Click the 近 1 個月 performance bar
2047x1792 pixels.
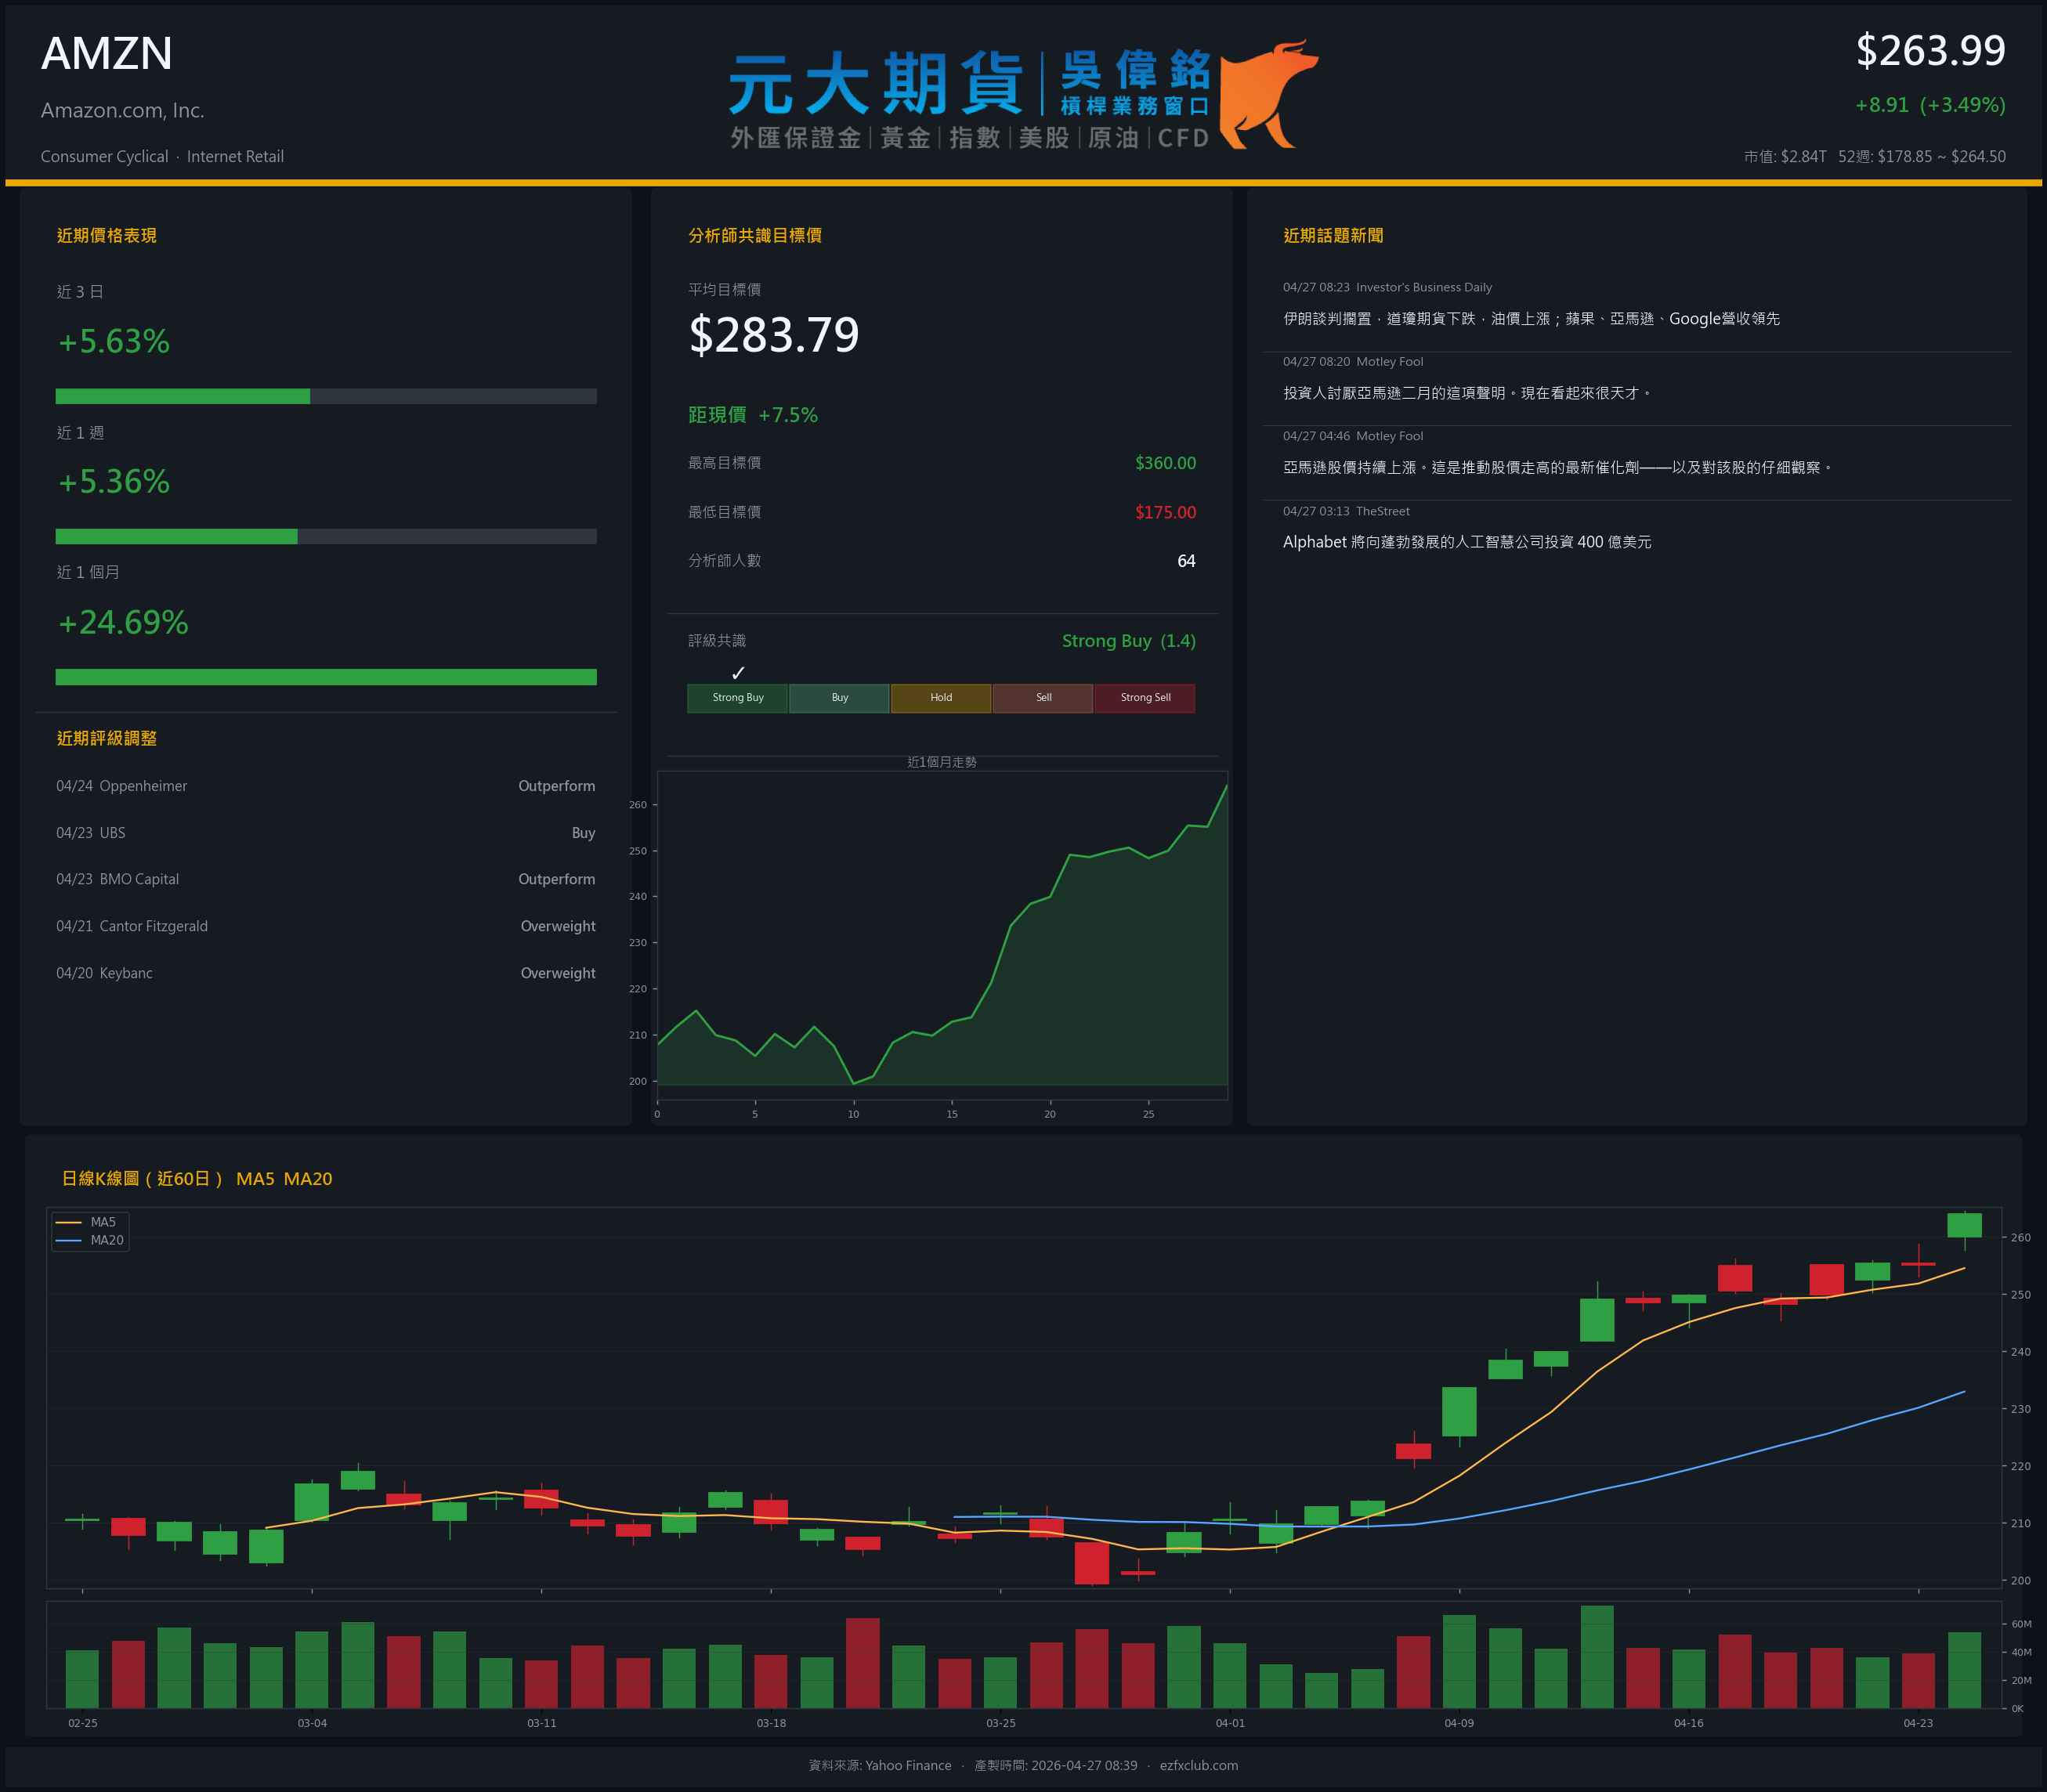(x=326, y=677)
